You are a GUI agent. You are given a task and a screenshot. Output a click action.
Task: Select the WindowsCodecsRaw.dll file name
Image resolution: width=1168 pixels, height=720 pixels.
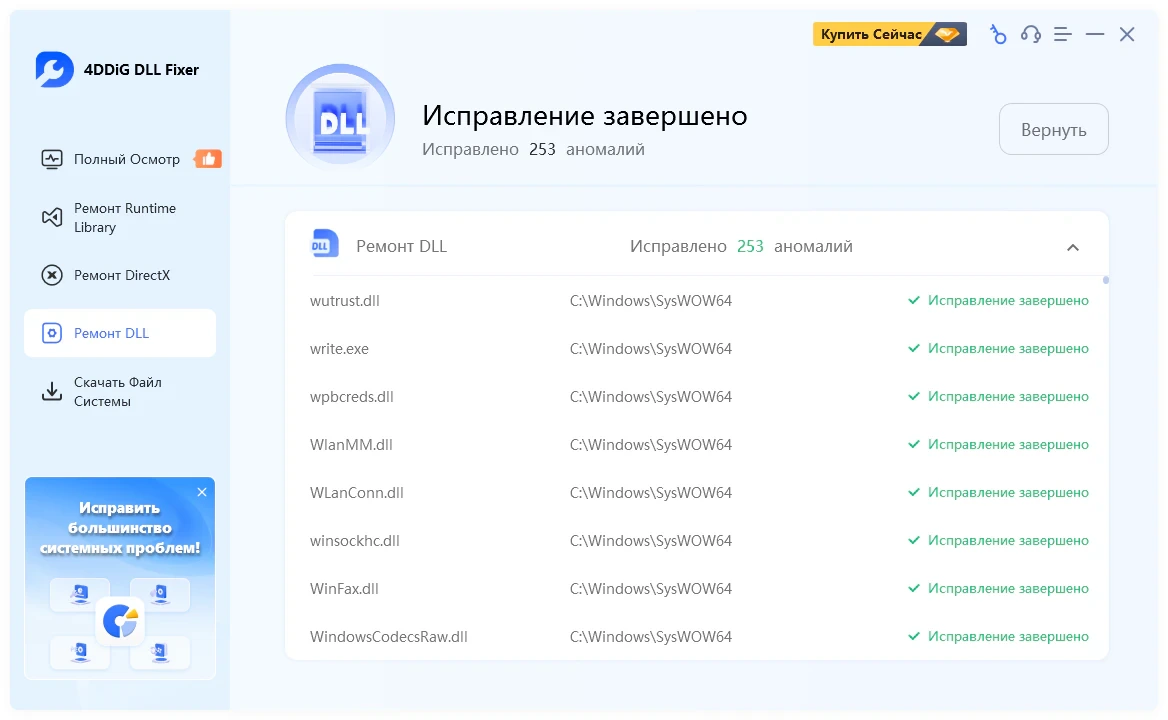coord(389,637)
